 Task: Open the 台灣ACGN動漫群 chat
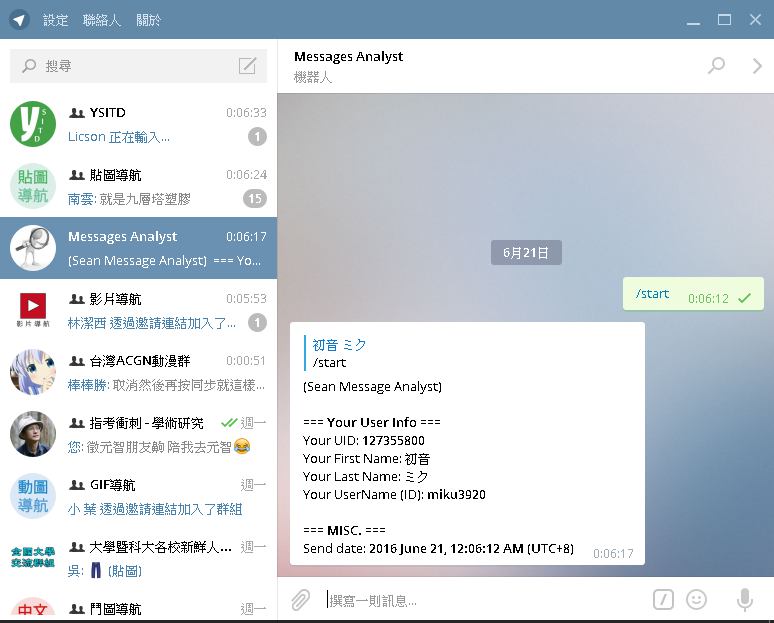[138, 372]
